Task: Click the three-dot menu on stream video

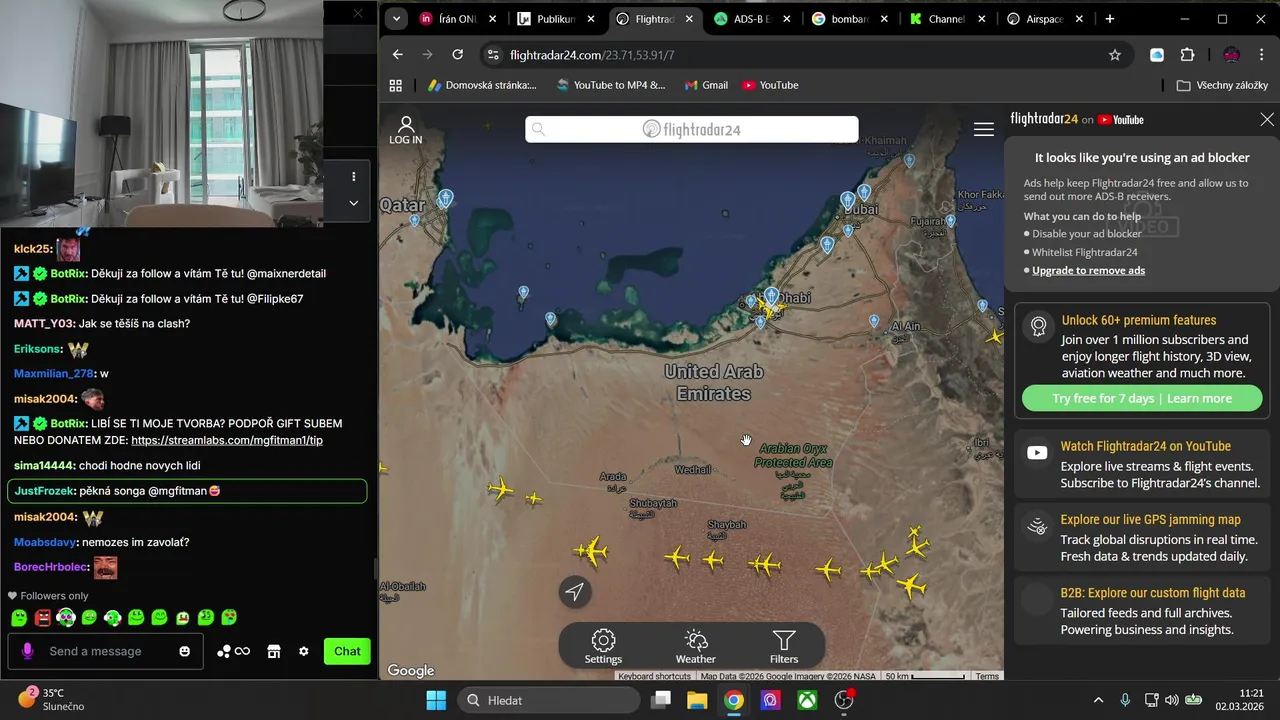Action: [353, 176]
